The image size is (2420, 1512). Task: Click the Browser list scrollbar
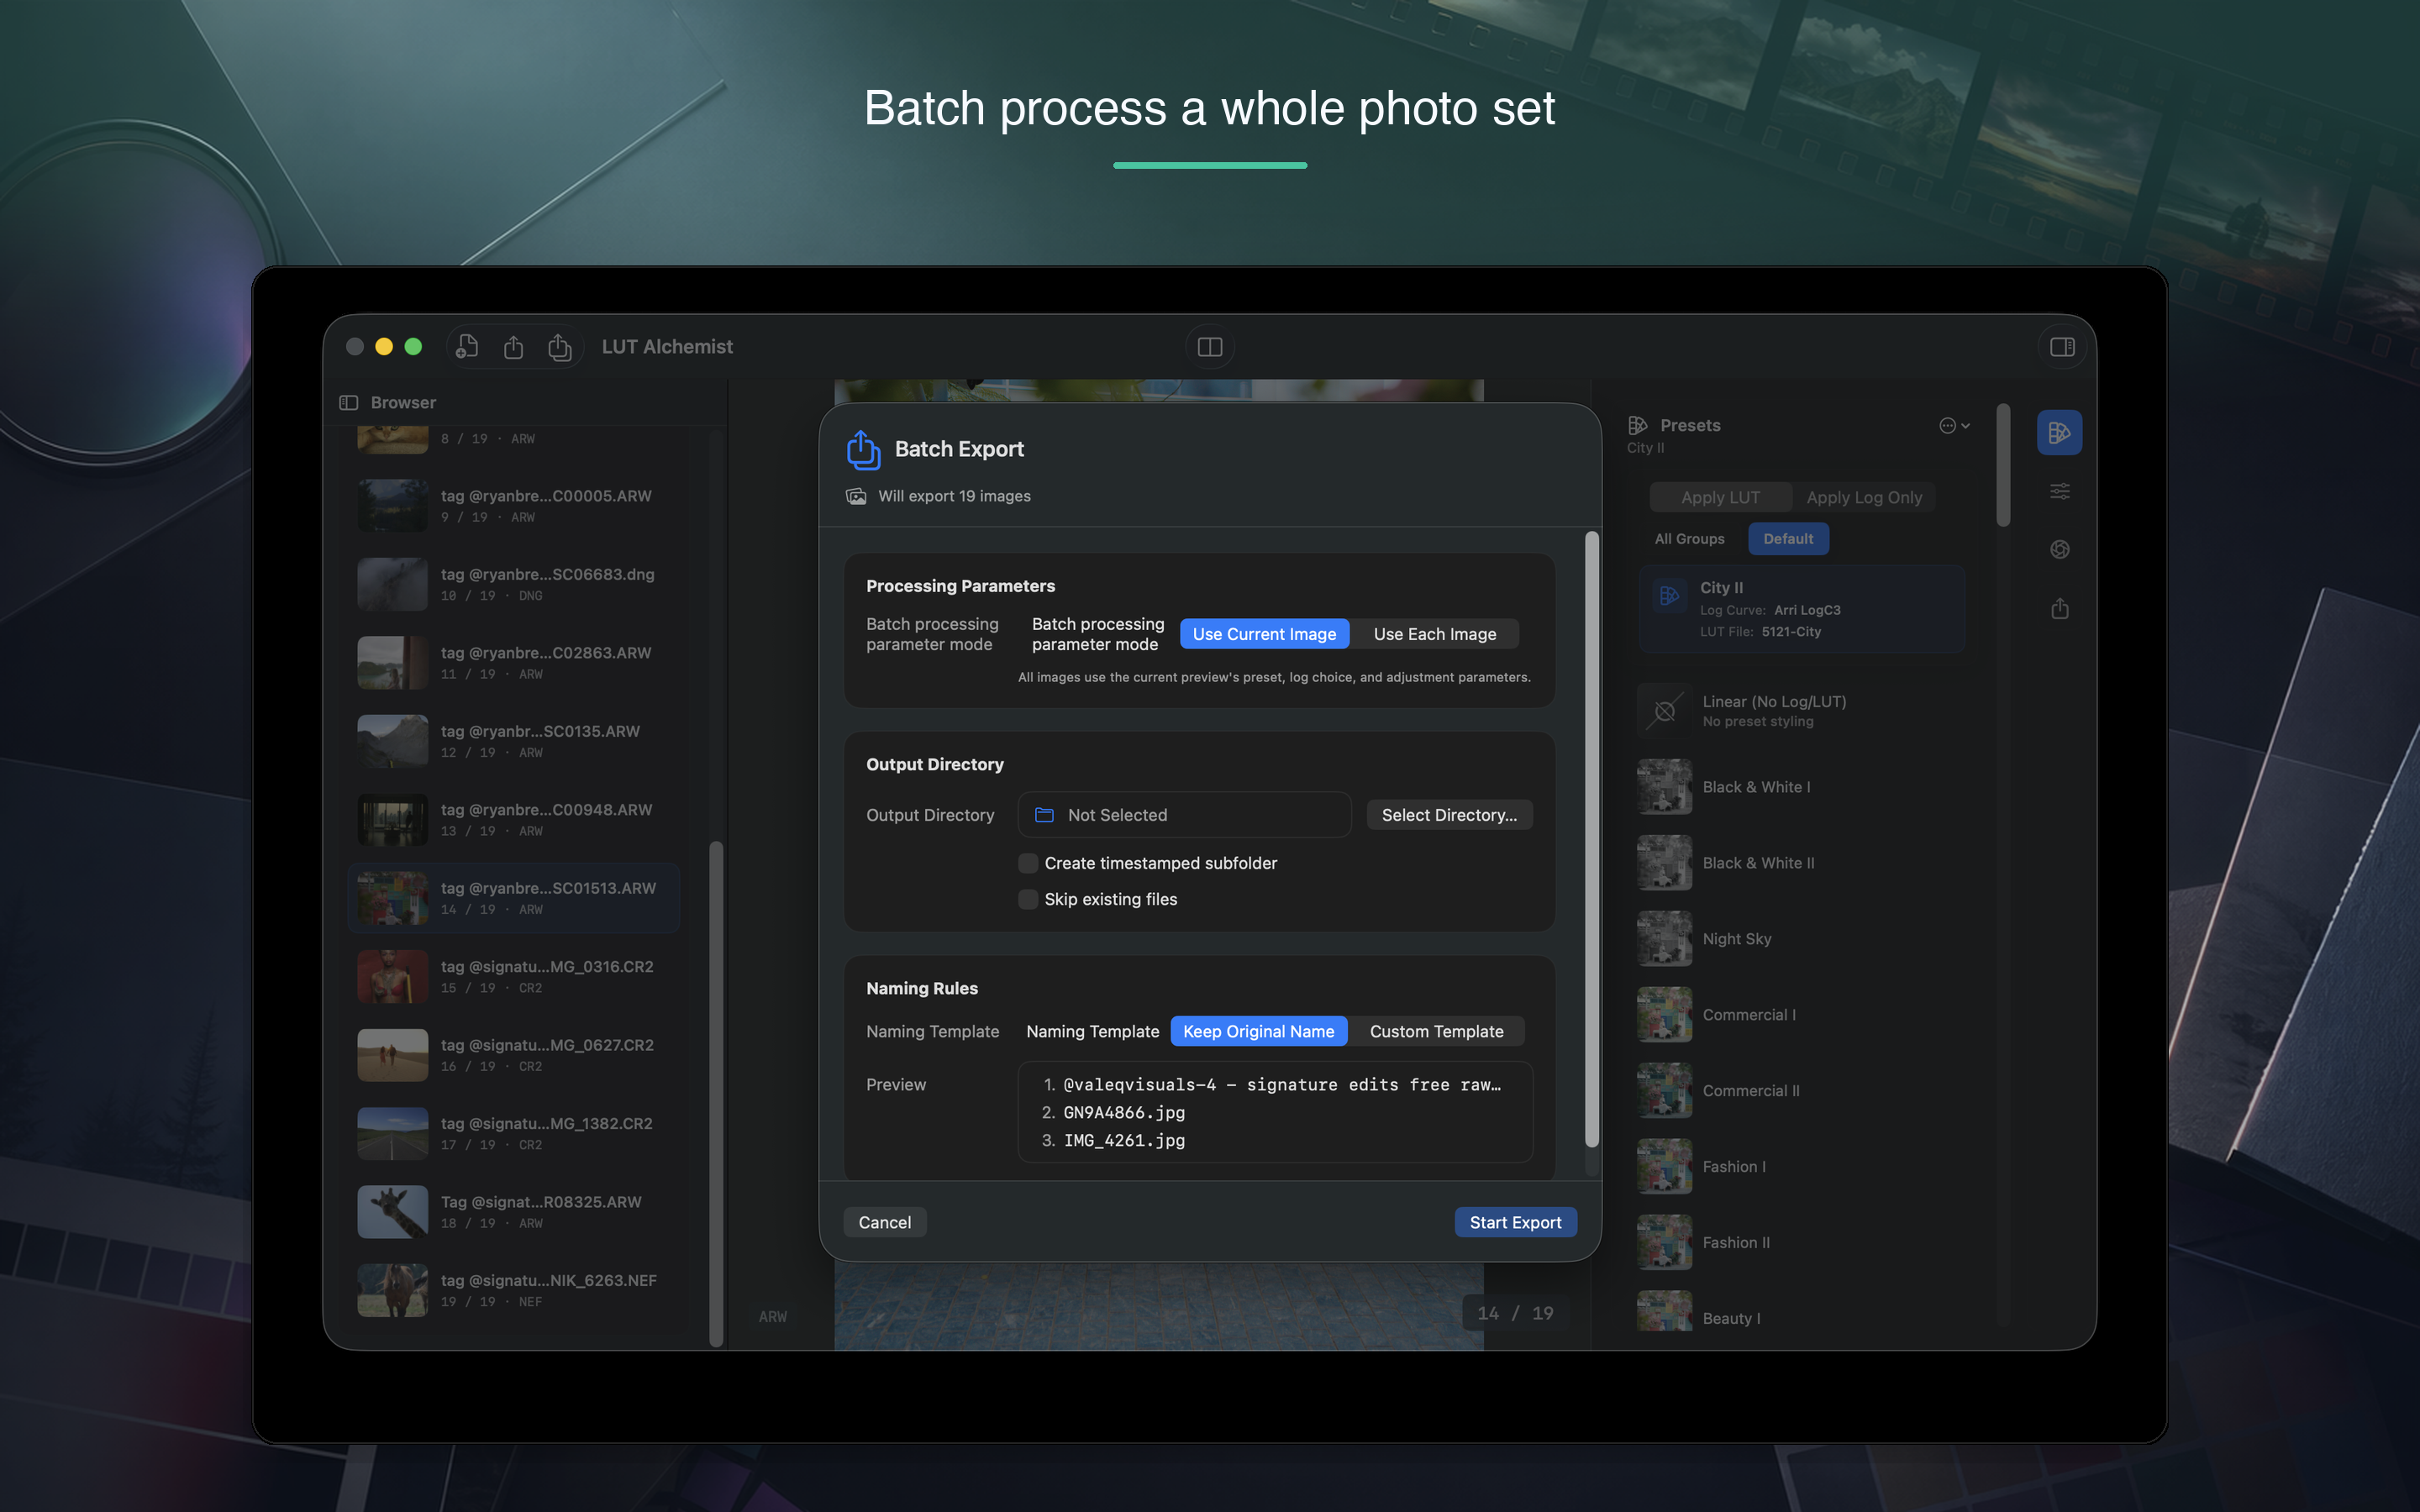tap(716, 1093)
